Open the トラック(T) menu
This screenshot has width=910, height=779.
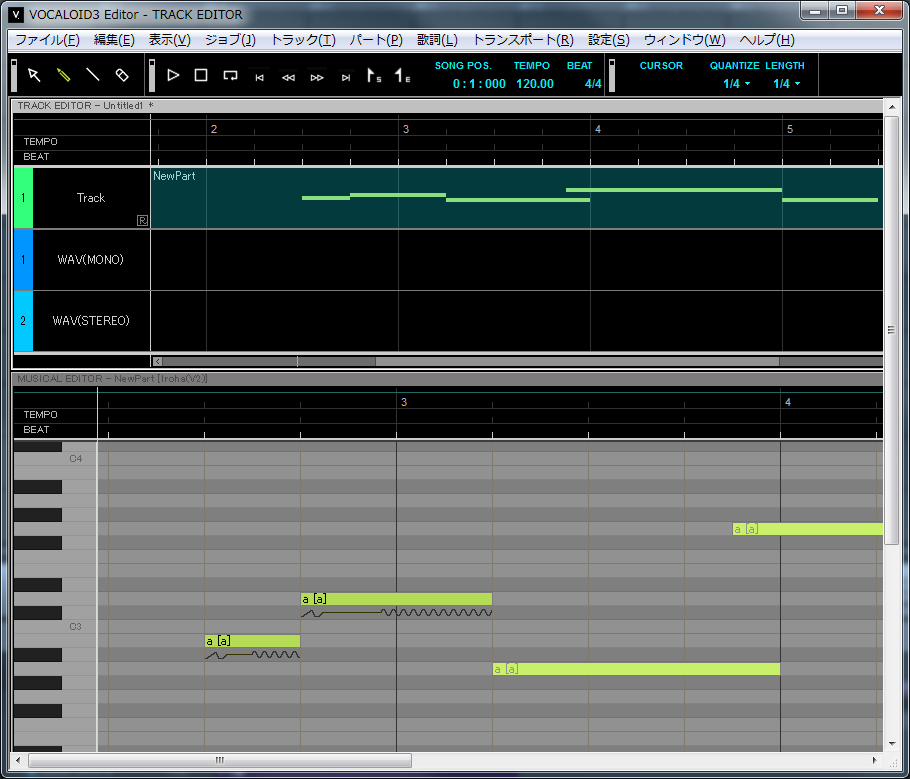[x=303, y=39]
